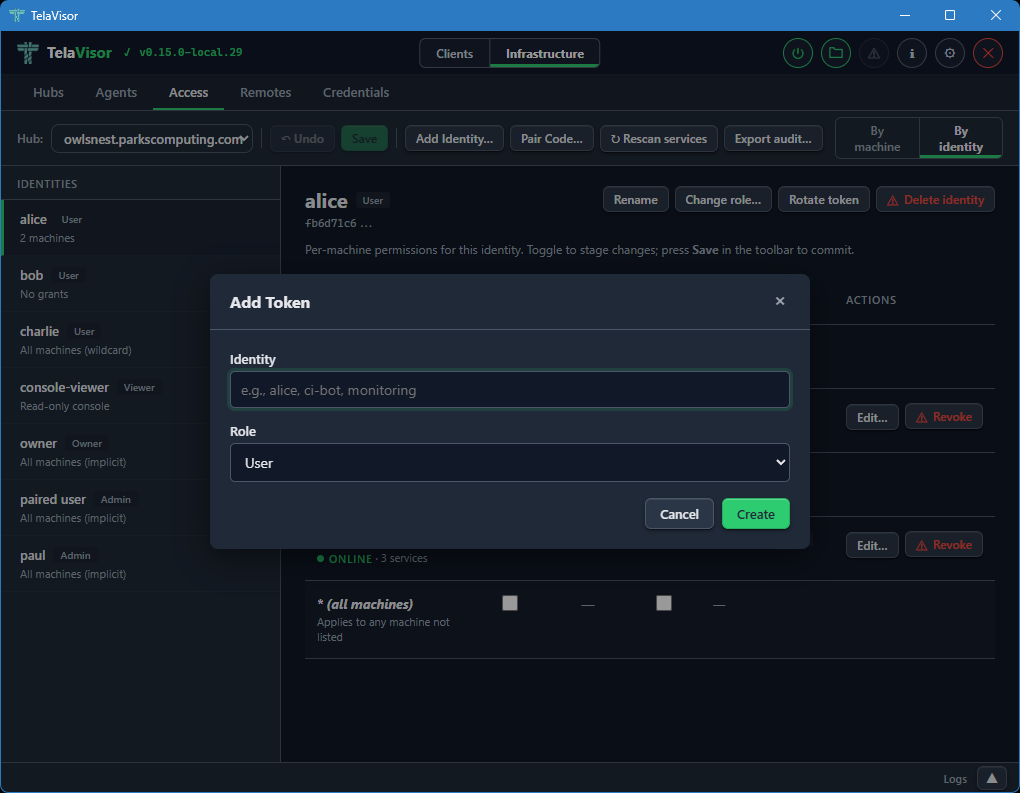Click Rescan services button
This screenshot has width=1020, height=793.
point(658,139)
